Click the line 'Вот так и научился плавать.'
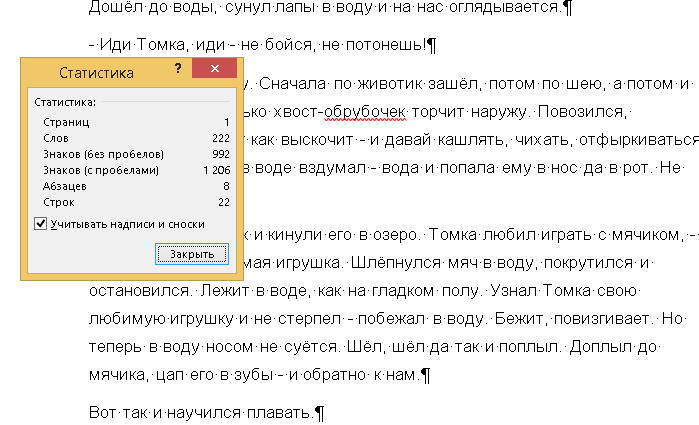Image resolution: width=699 pixels, height=425 pixels. pyautogui.click(x=201, y=413)
